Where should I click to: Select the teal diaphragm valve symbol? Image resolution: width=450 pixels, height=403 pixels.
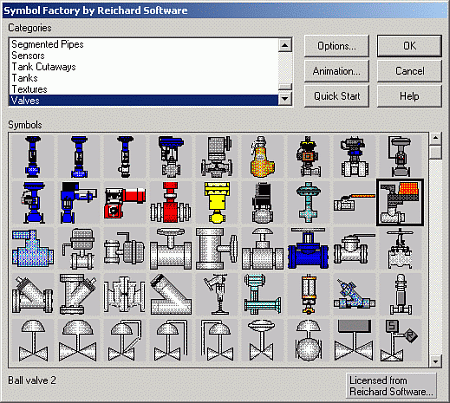coord(308,203)
